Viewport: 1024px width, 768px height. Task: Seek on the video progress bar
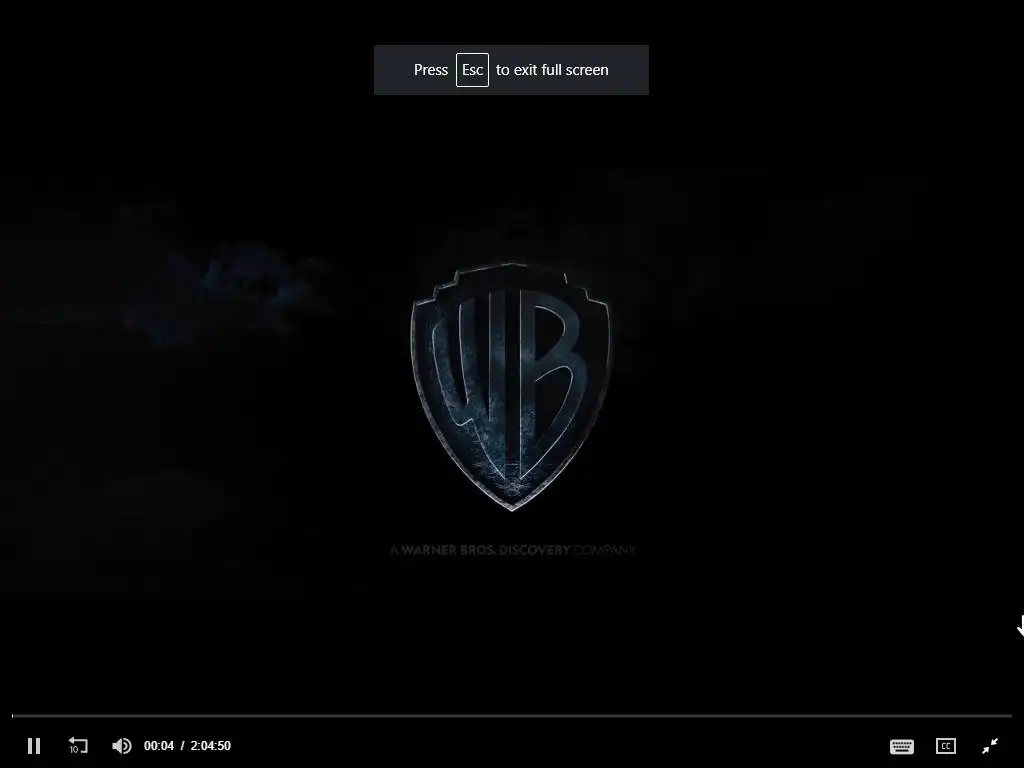(x=512, y=716)
